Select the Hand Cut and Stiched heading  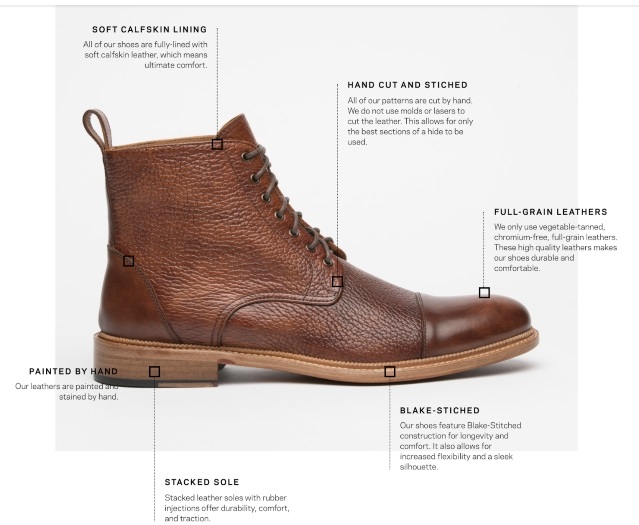pyautogui.click(x=408, y=85)
